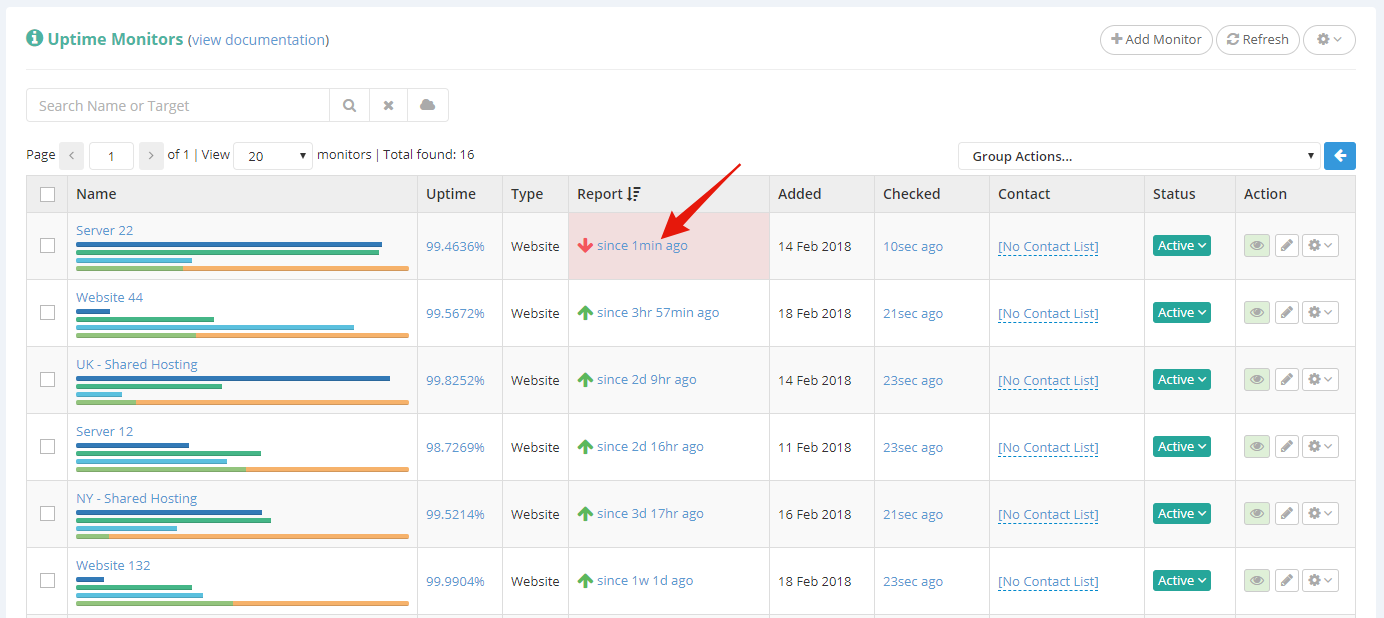
Task: View Server 22 monitor eye icon
Action: [x=1258, y=246]
